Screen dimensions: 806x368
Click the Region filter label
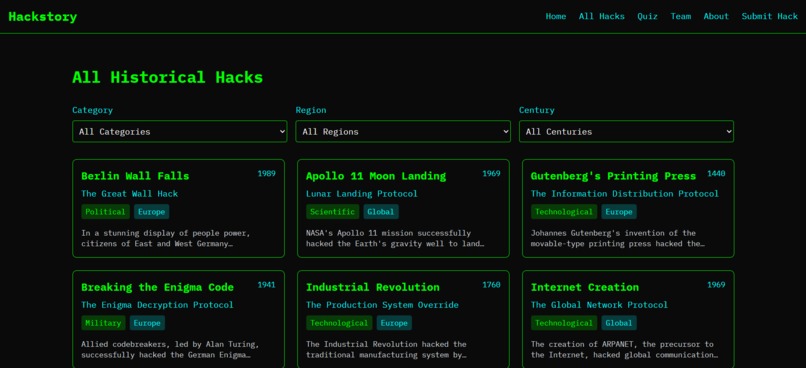coord(311,111)
